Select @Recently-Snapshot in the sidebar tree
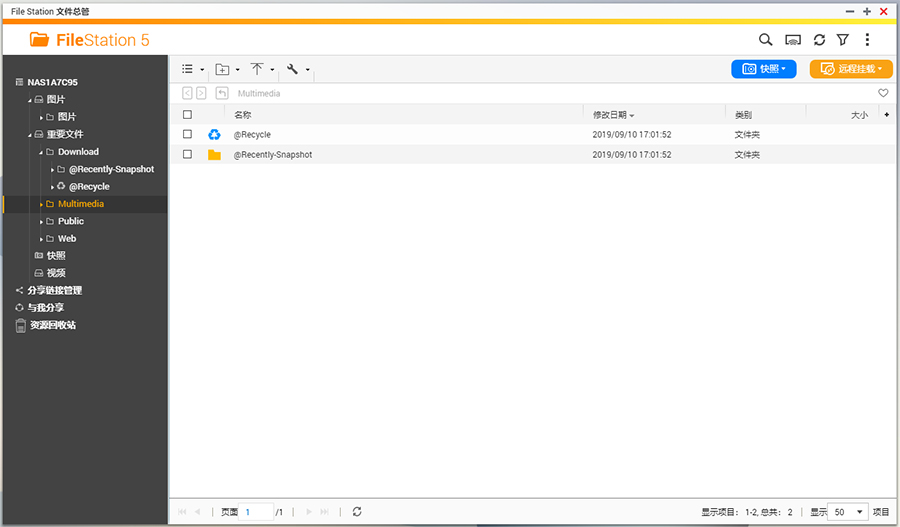This screenshot has width=900, height=527. pyautogui.click(x=111, y=169)
